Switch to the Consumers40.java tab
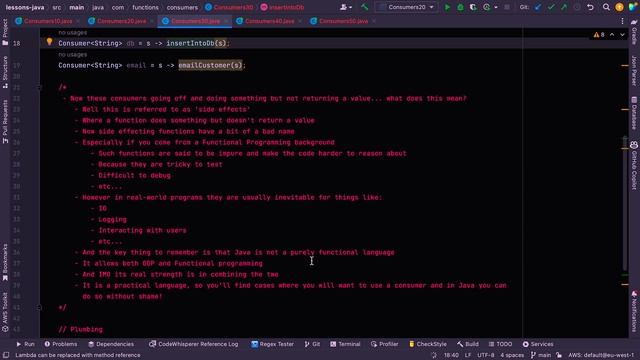Image resolution: width=640 pixels, height=360 pixels. tap(269, 21)
